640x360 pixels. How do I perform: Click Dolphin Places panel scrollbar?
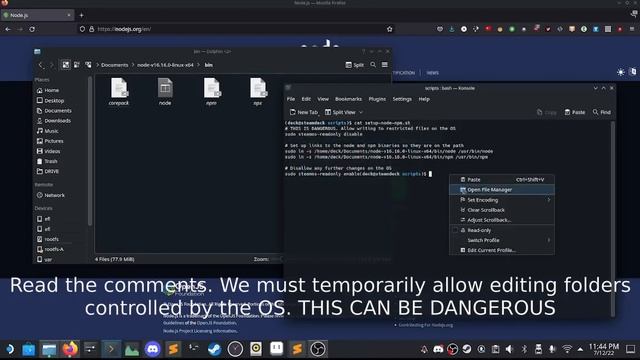click(90, 151)
